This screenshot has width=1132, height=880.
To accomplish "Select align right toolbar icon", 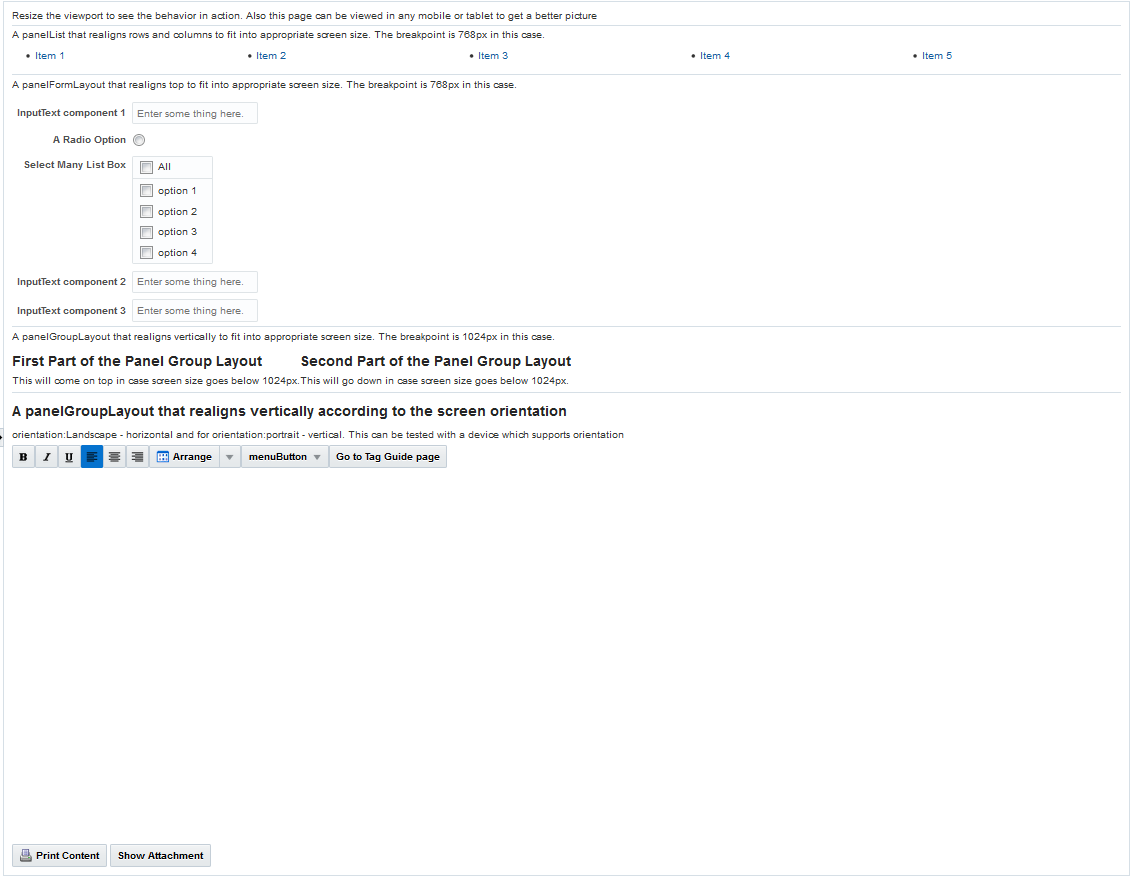I will [138, 457].
